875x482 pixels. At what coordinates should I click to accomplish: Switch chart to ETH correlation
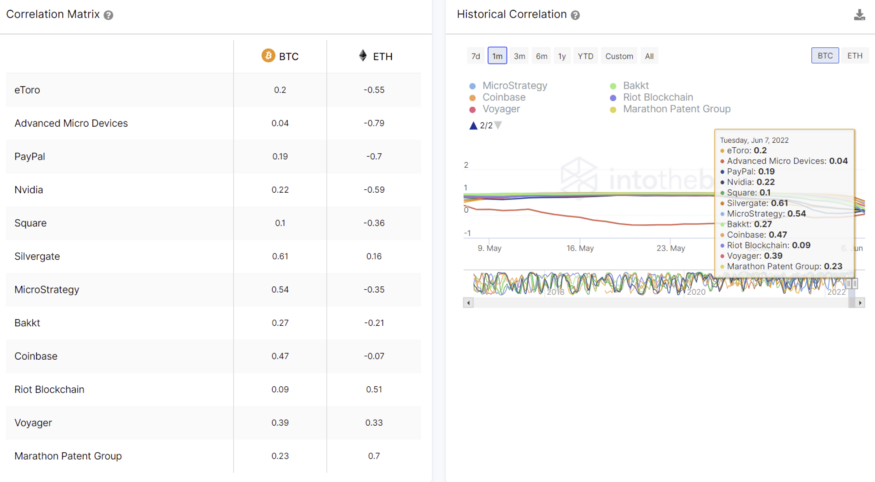click(x=855, y=55)
